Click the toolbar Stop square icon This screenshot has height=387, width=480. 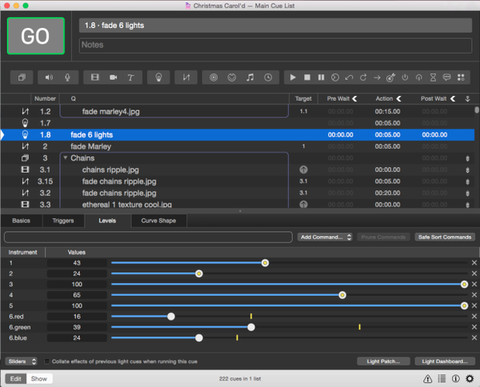click(x=307, y=78)
